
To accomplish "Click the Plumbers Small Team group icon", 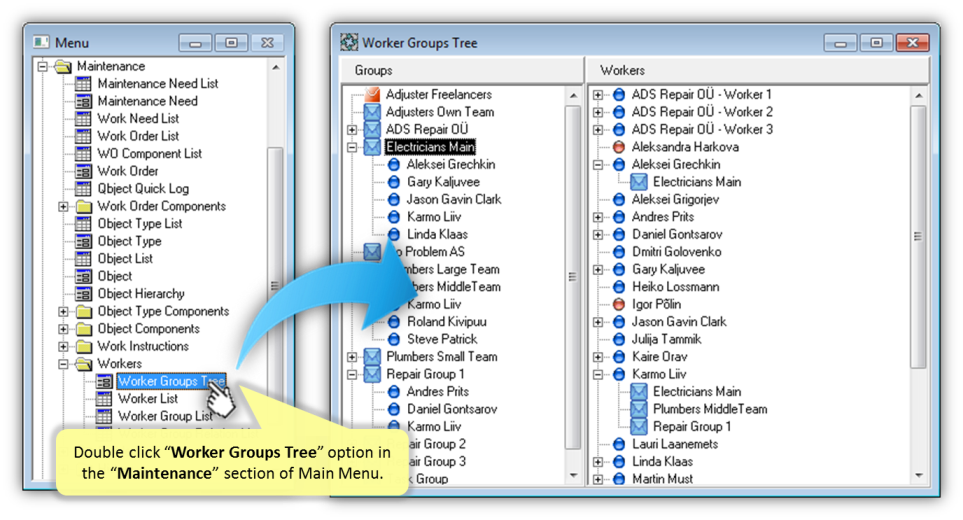I will tap(372, 356).
